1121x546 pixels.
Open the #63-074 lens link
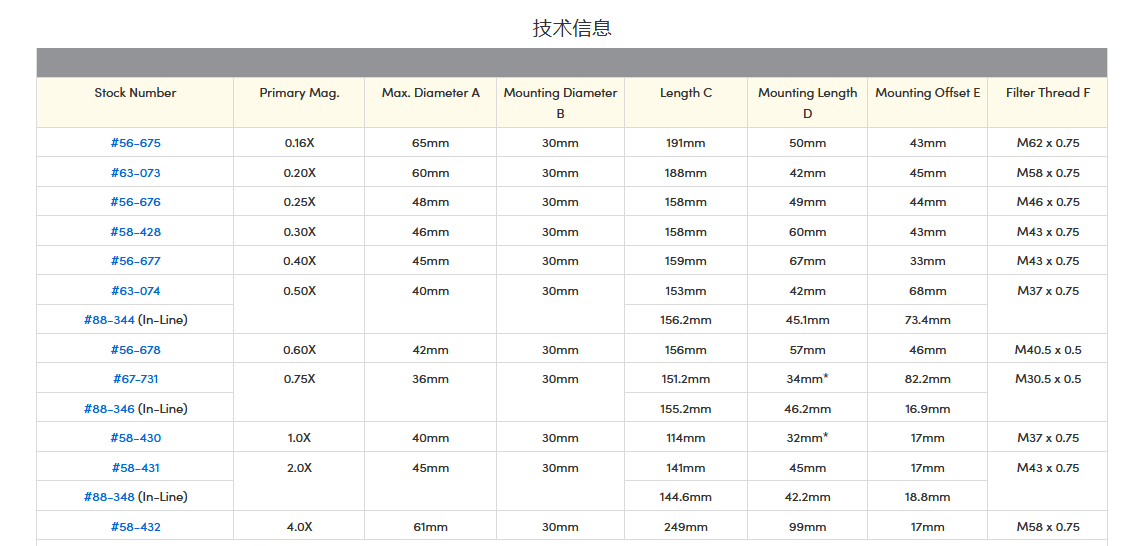135,291
